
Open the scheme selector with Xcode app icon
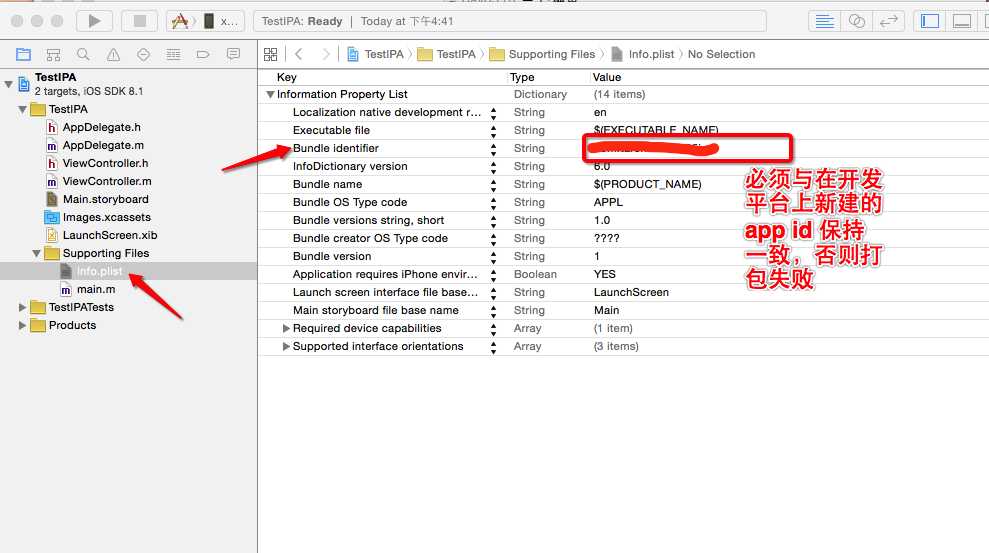(180, 21)
